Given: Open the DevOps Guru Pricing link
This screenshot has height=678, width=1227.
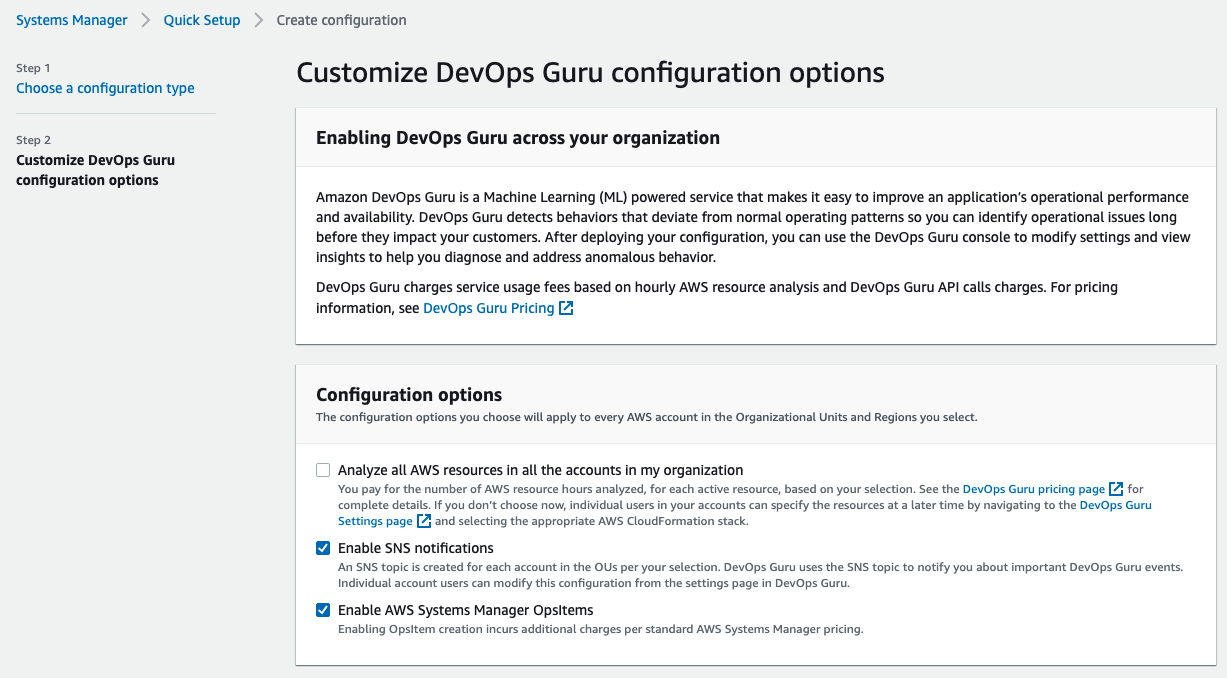Looking at the screenshot, I should (x=488, y=308).
